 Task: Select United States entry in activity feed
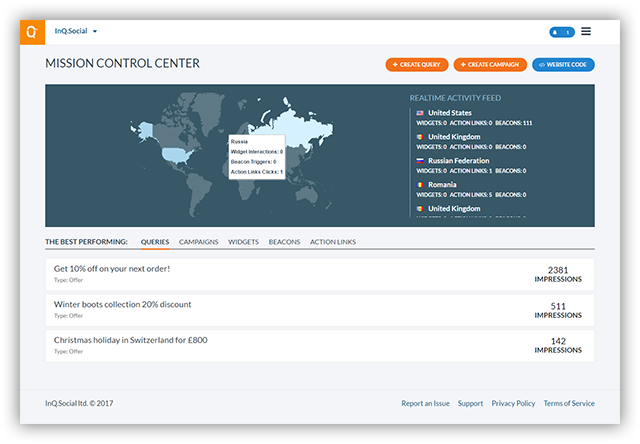[x=474, y=118]
